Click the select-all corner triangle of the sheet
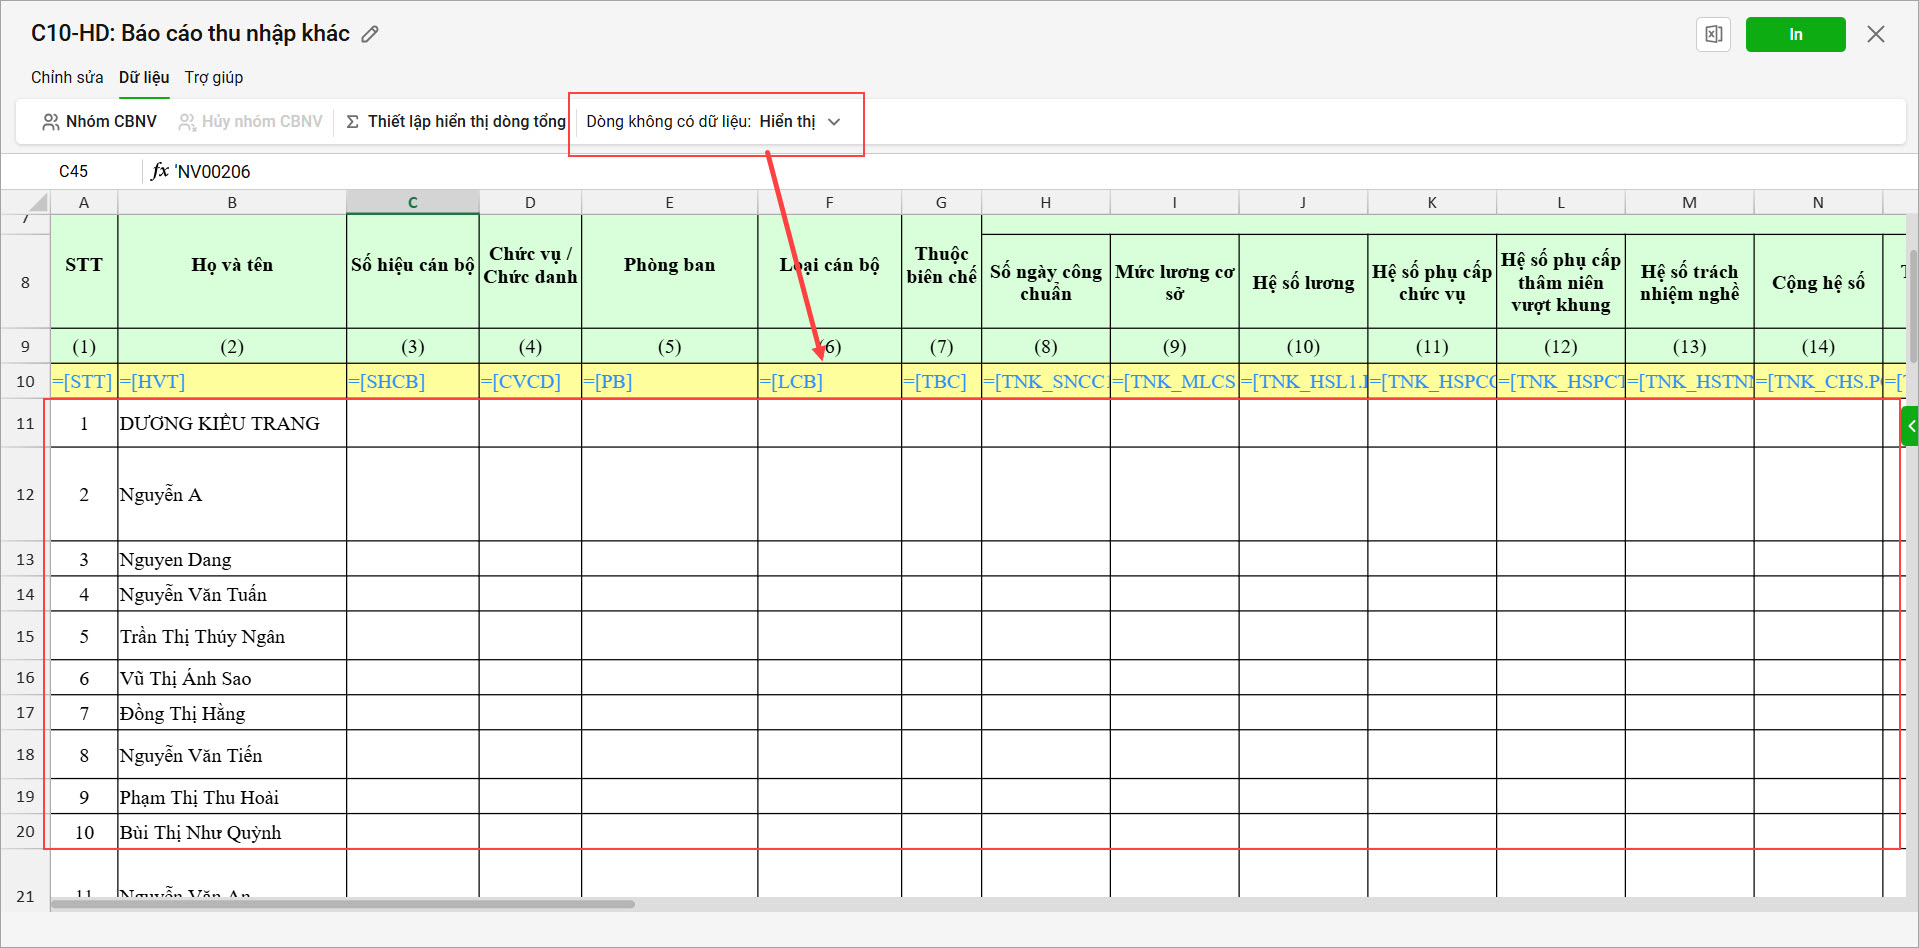This screenshot has height=948, width=1919. point(37,202)
